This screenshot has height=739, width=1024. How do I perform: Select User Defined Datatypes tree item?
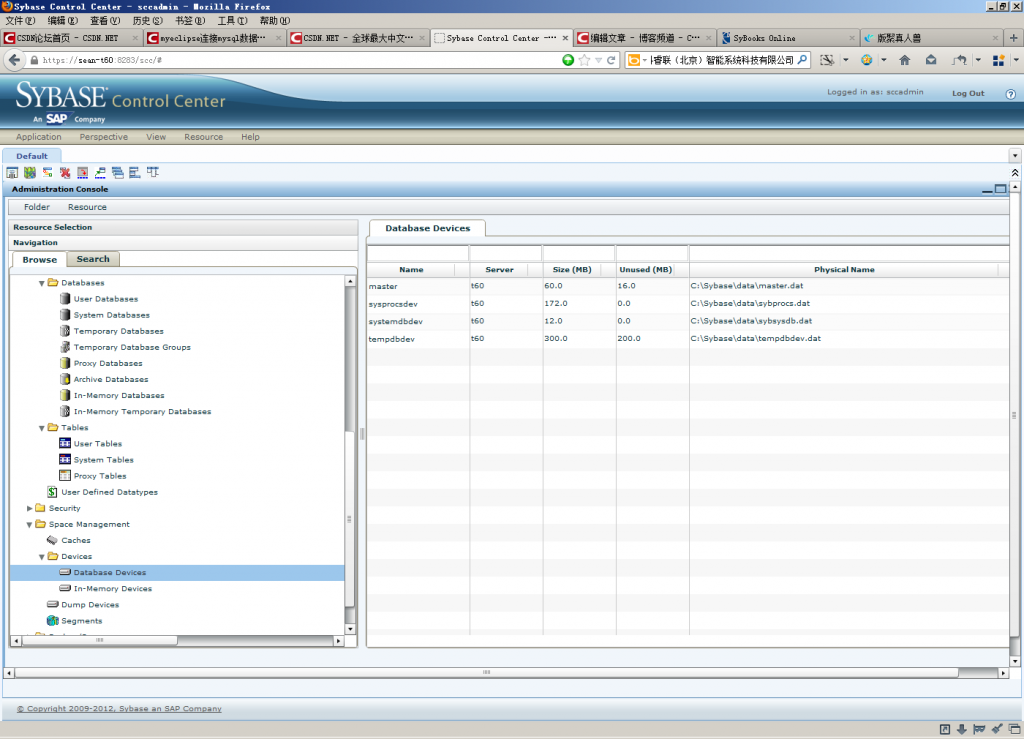coord(109,492)
